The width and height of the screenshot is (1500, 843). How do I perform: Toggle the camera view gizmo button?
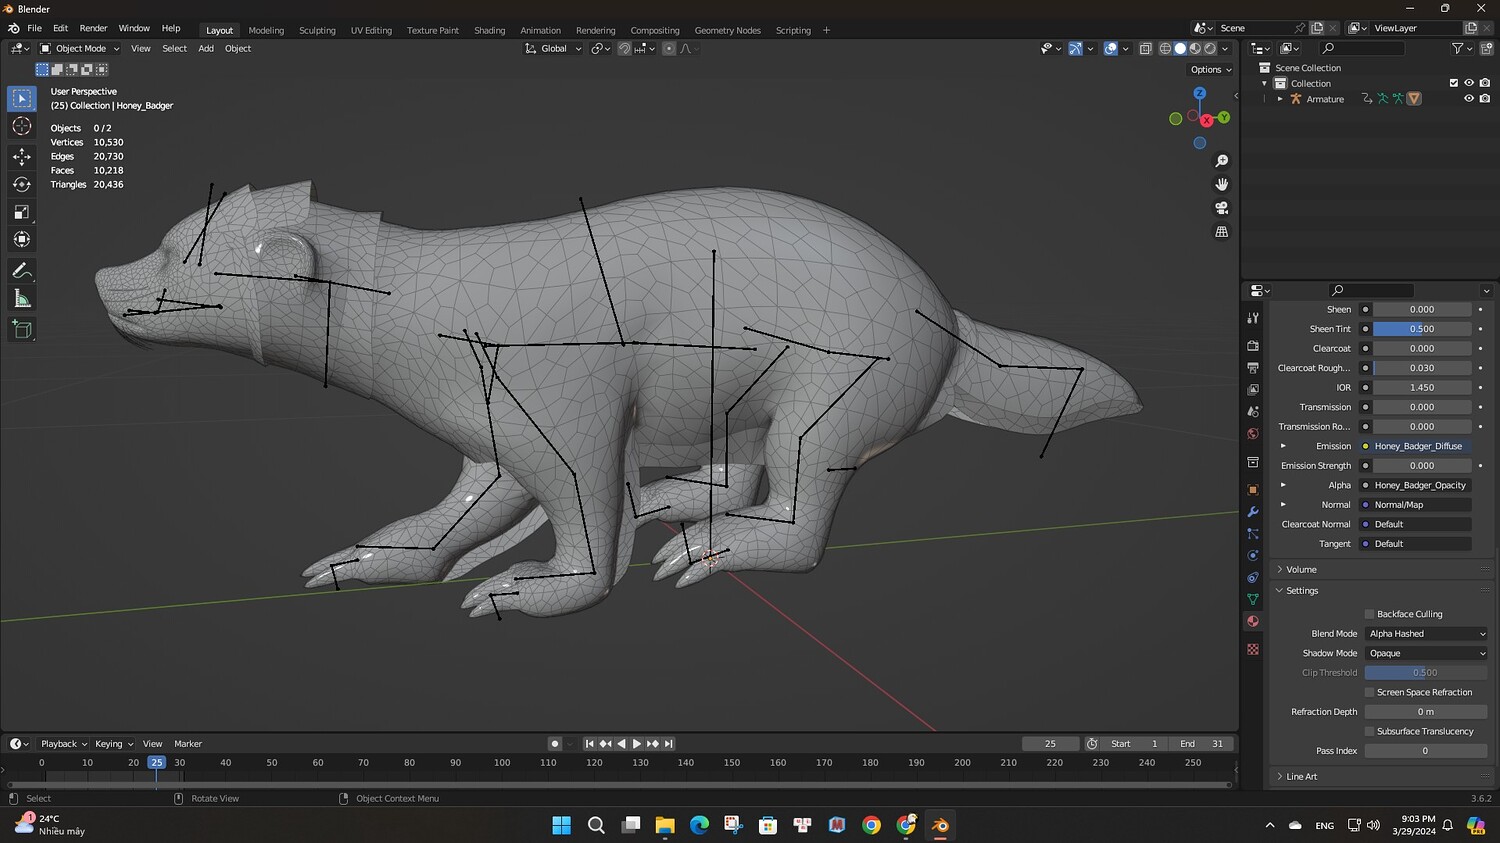[1221, 208]
